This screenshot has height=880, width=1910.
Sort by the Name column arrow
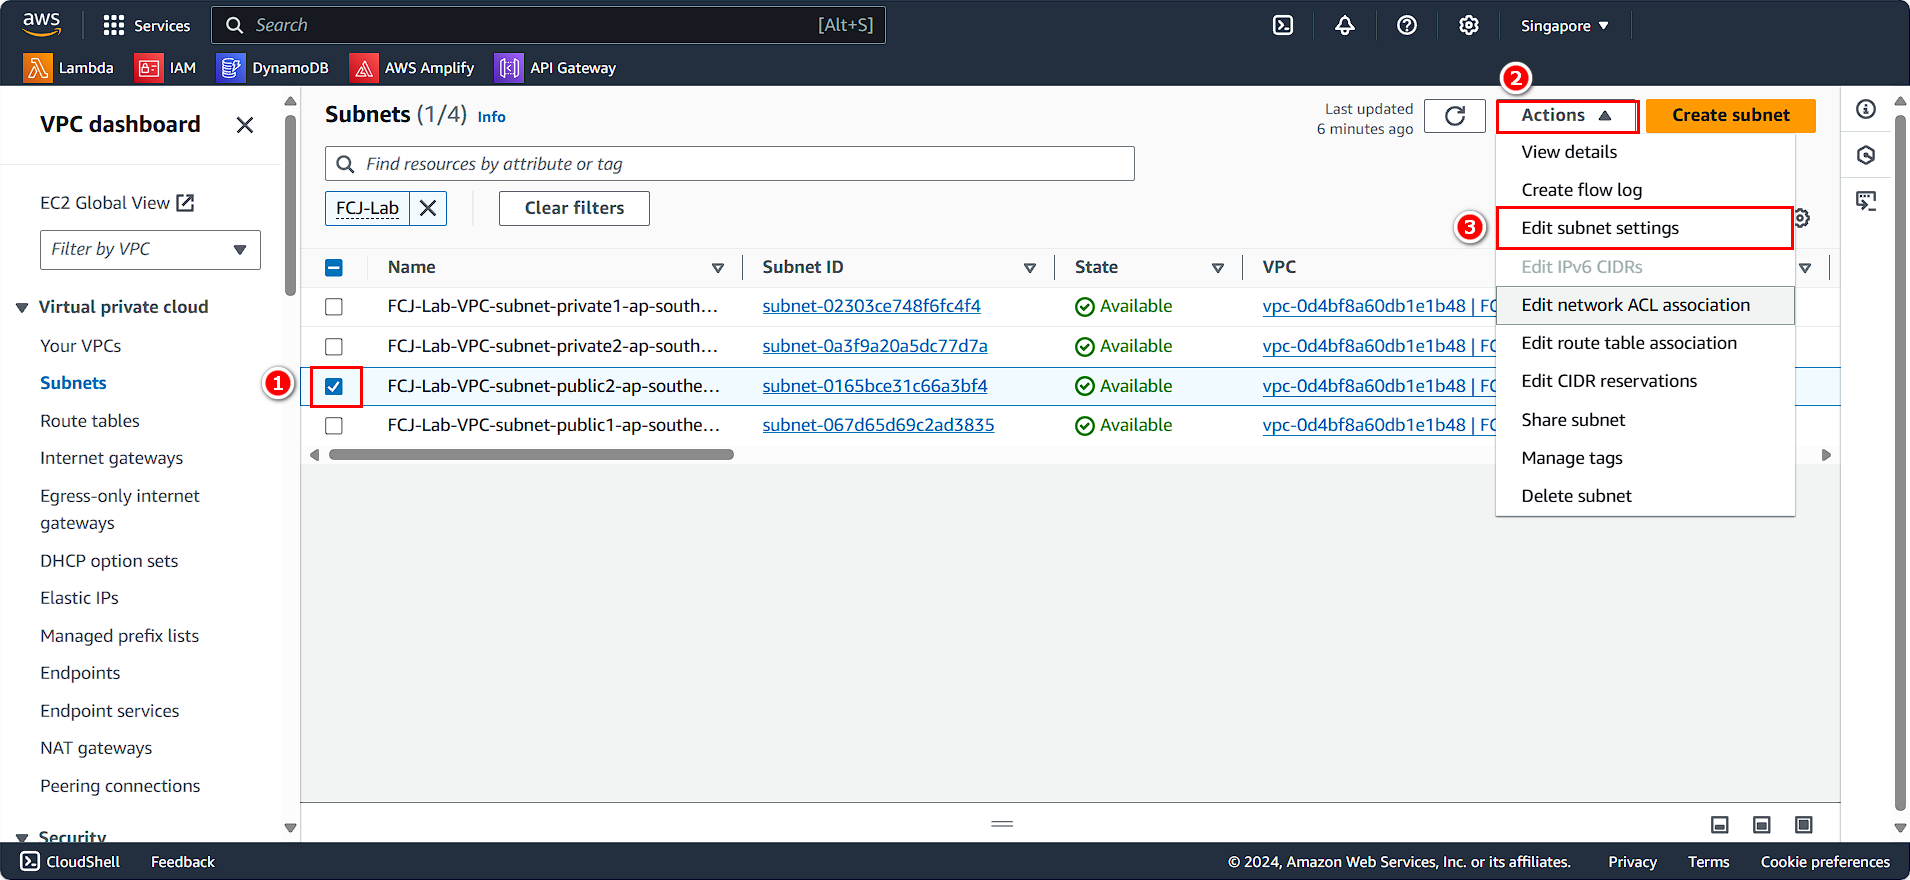pyautogui.click(x=718, y=268)
